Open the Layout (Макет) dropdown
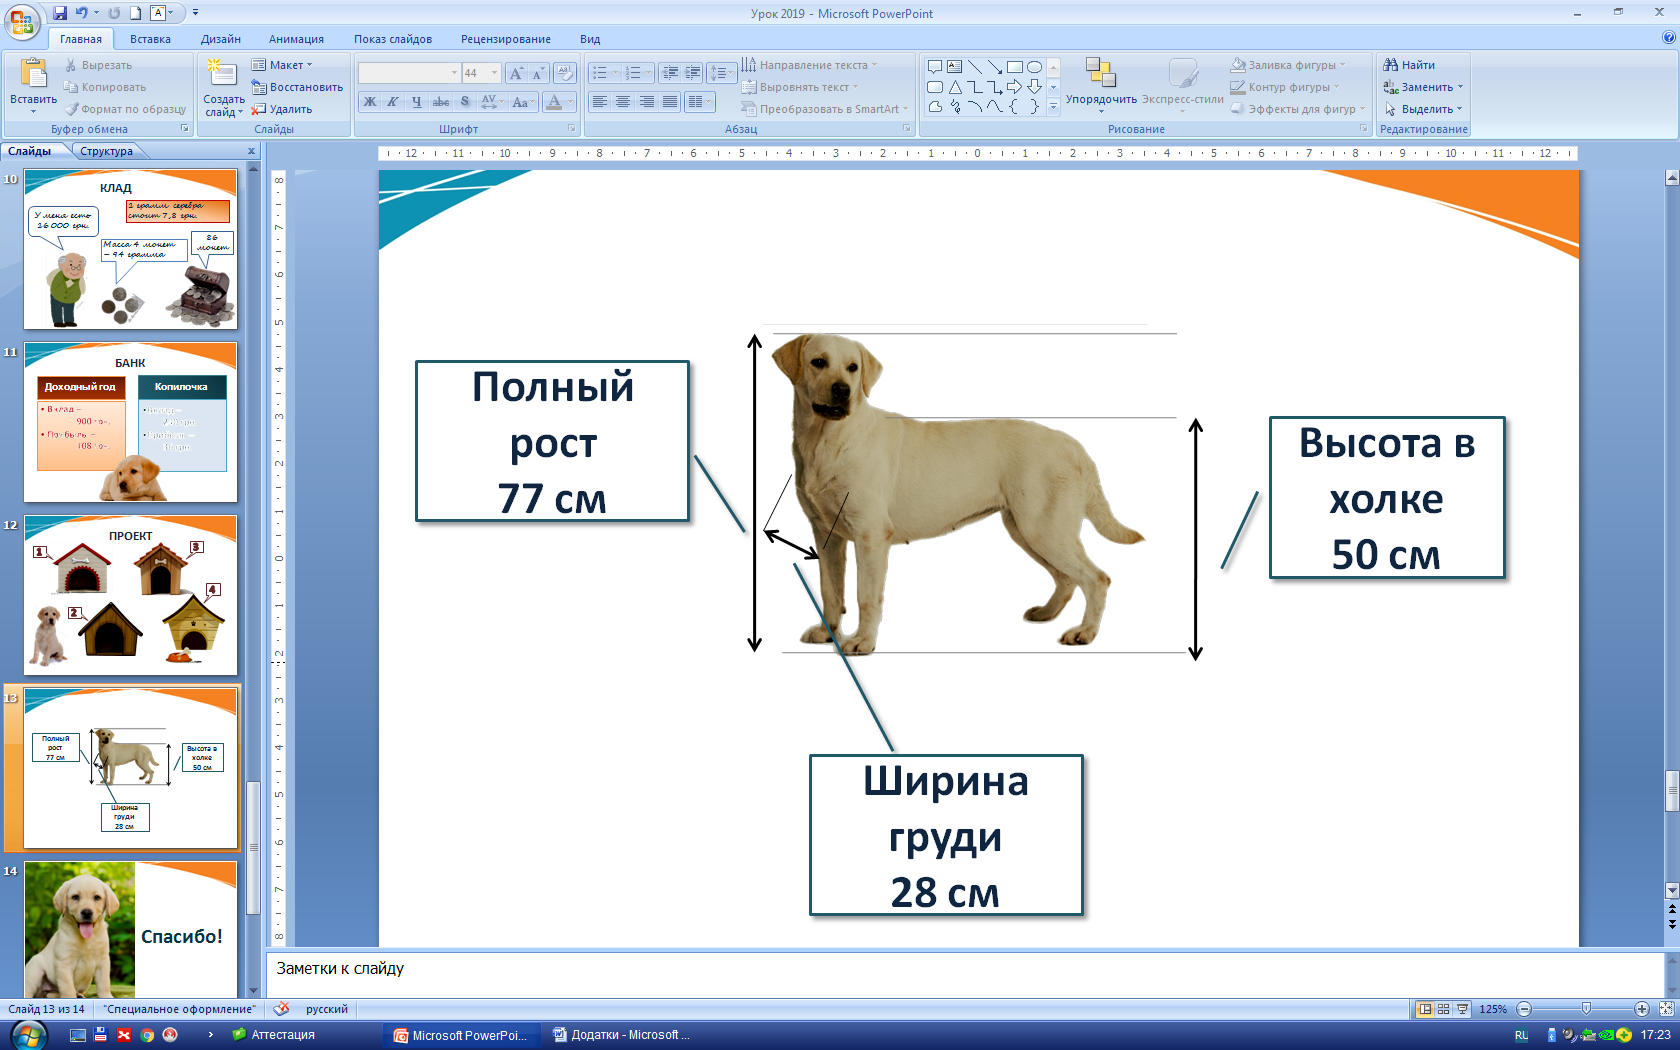The image size is (1680, 1050). 283,65
